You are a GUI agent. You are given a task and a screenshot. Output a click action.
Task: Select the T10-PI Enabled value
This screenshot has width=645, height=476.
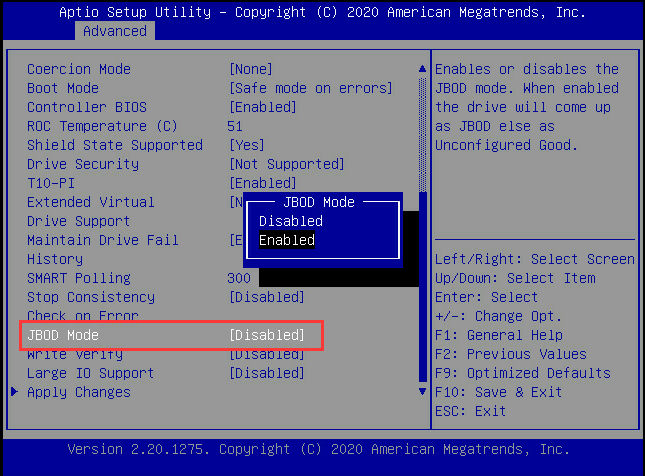[x=263, y=183]
